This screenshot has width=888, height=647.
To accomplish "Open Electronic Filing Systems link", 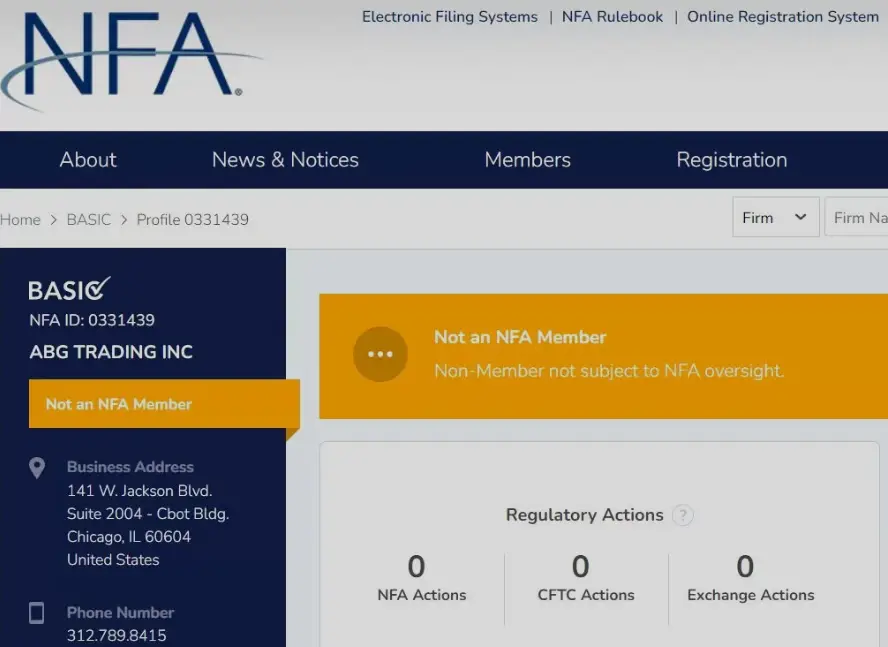I will 450,17.
